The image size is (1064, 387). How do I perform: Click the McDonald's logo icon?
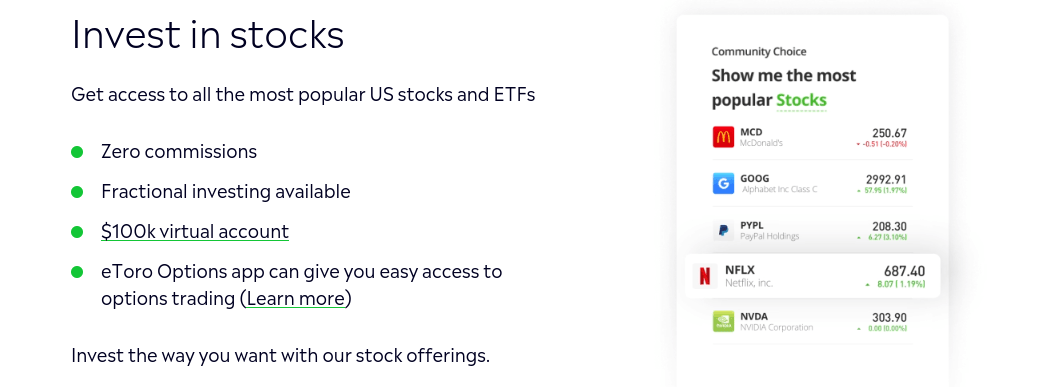click(723, 137)
